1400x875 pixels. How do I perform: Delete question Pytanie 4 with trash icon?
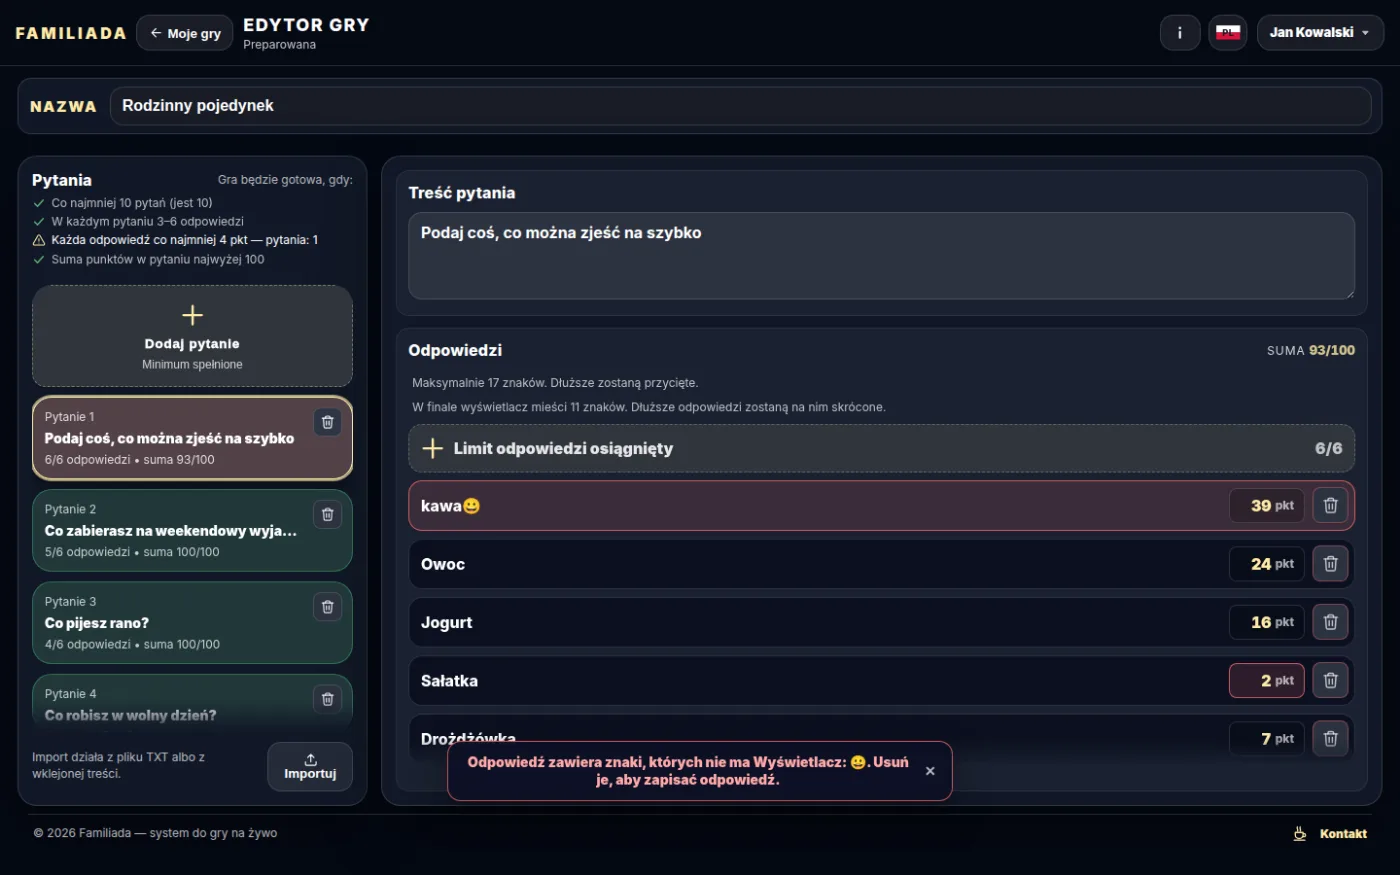pos(327,699)
